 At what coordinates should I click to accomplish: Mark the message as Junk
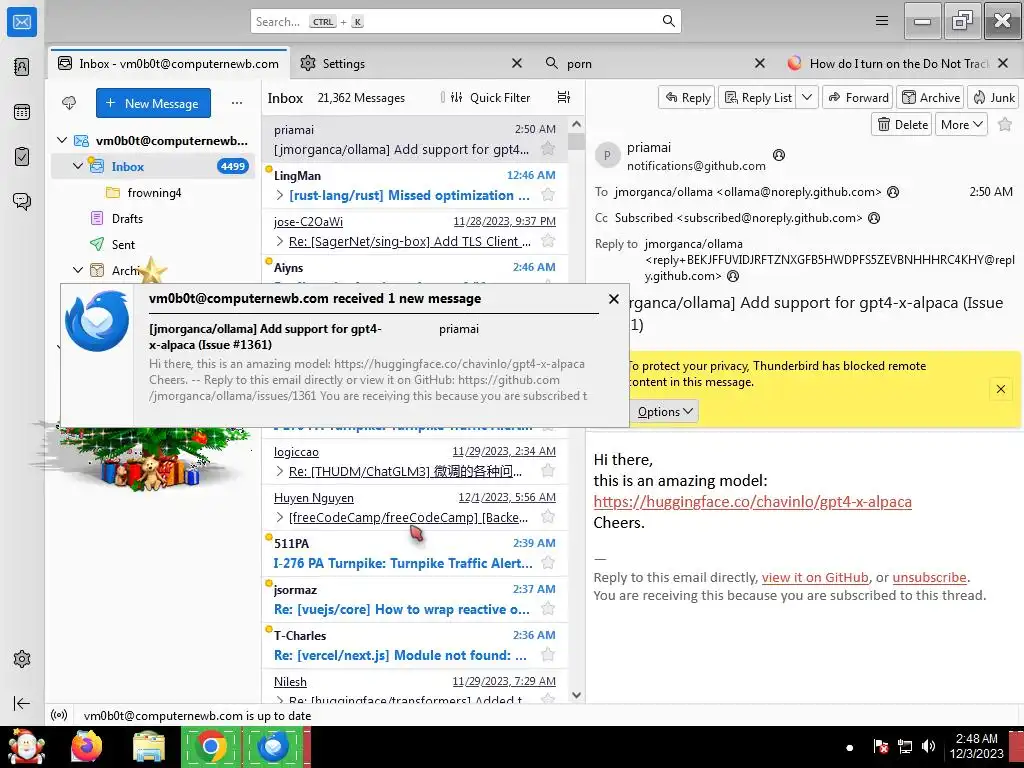tap(993, 97)
